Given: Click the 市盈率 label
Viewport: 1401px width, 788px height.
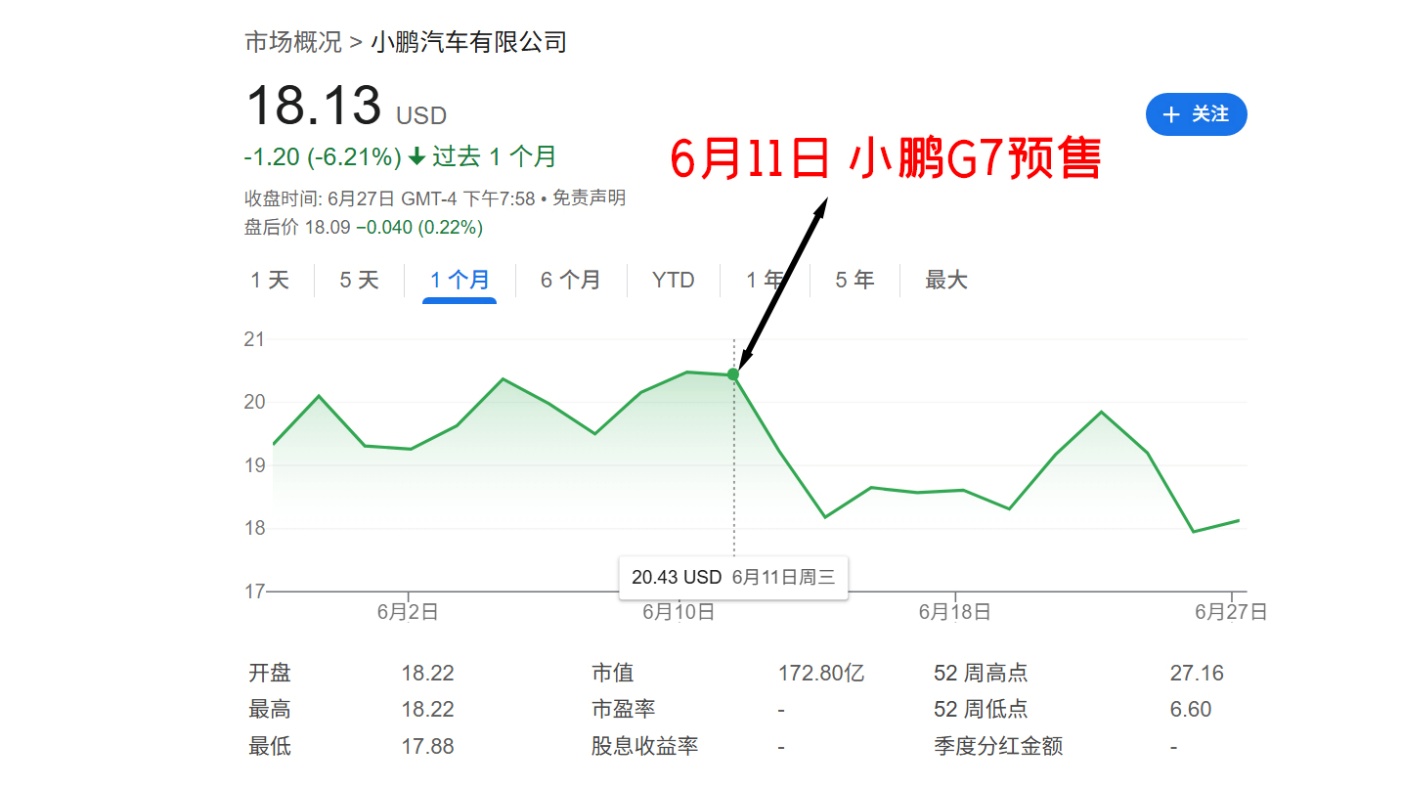Looking at the screenshot, I should (x=623, y=710).
